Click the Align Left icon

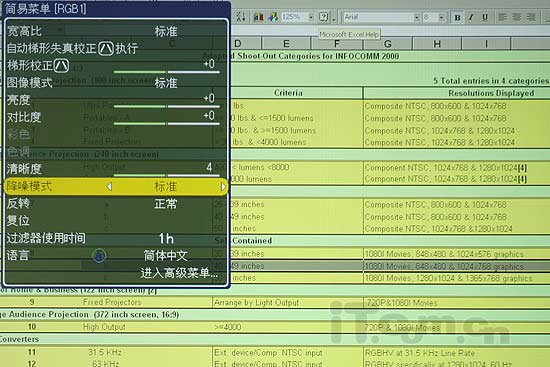pyautogui.click(x=503, y=17)
